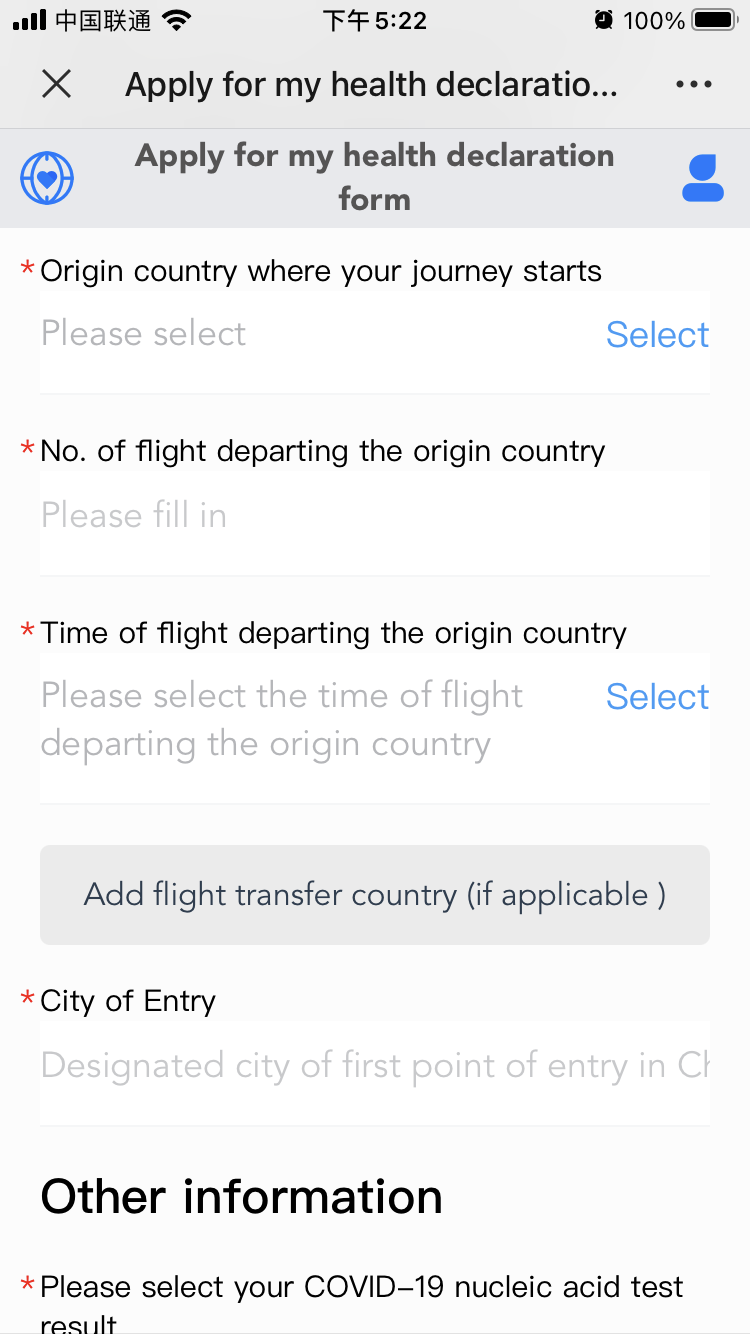Tap the battery status icon
The image size is (750, 1334).
pos(714,20)
